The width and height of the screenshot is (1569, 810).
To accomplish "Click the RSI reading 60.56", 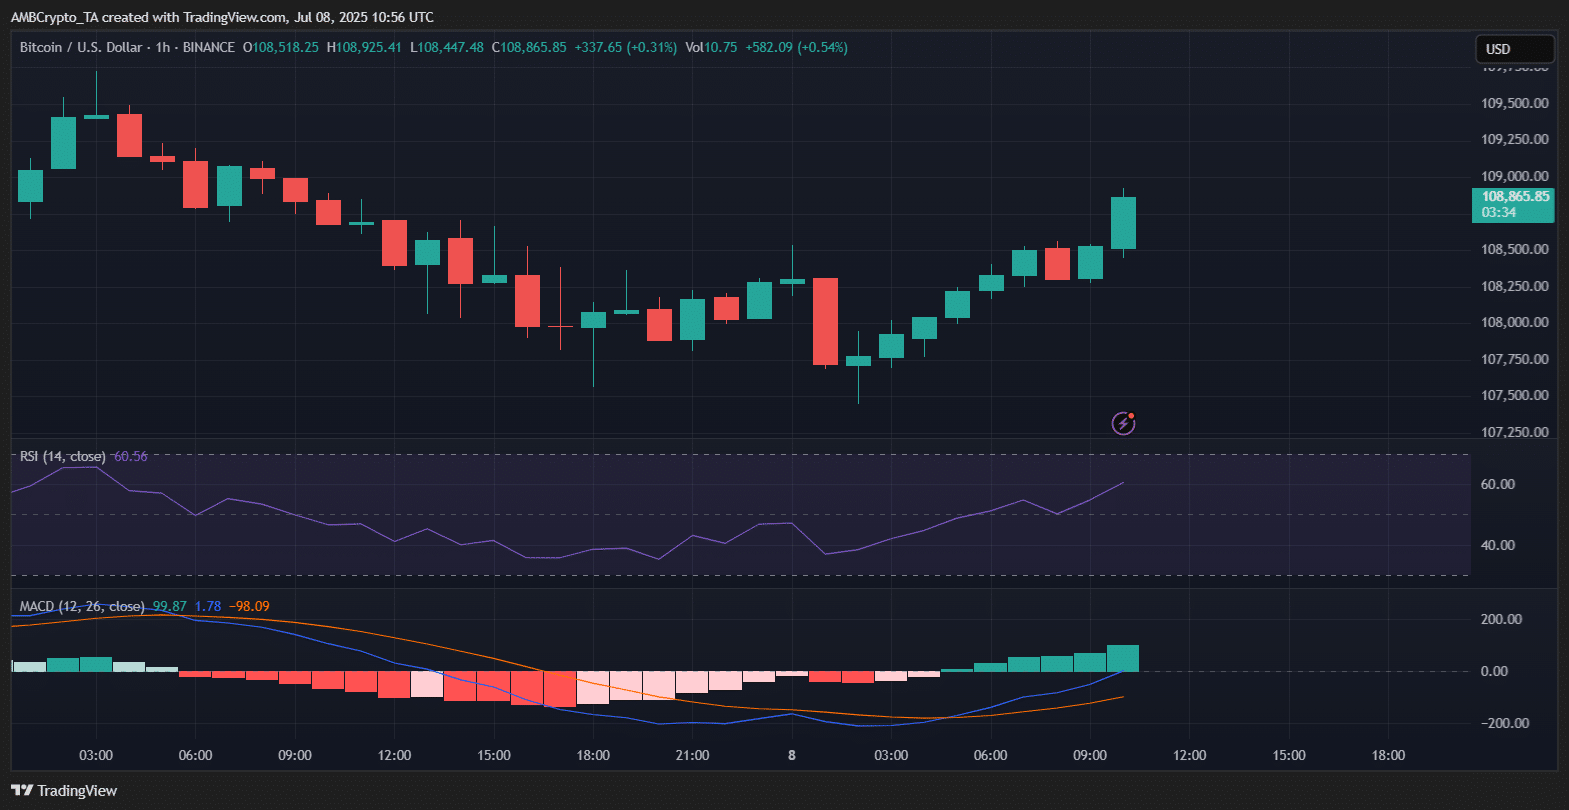I will tap(130, 457).
